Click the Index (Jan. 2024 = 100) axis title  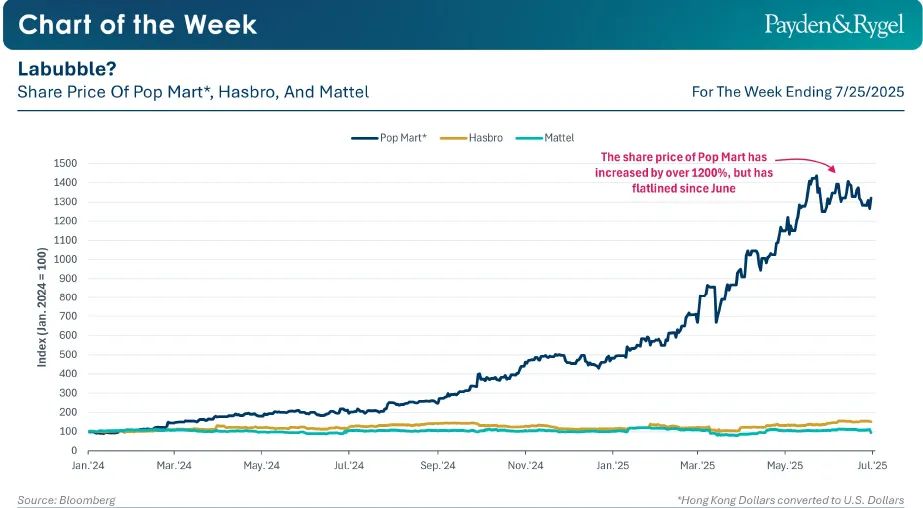(42, 307)
